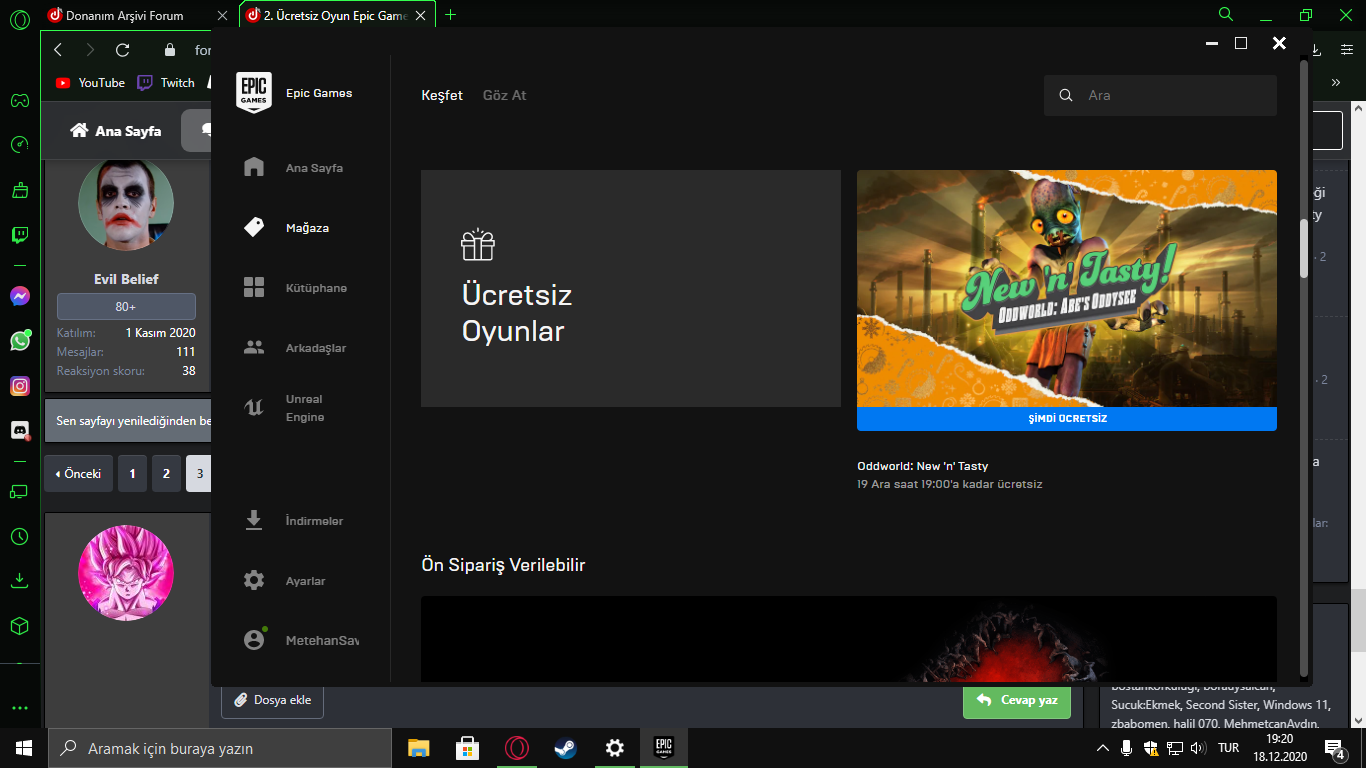
Task: Click the forum Ana Sayfa nav button
Action: pyautogui.click(x=115, y=131)
